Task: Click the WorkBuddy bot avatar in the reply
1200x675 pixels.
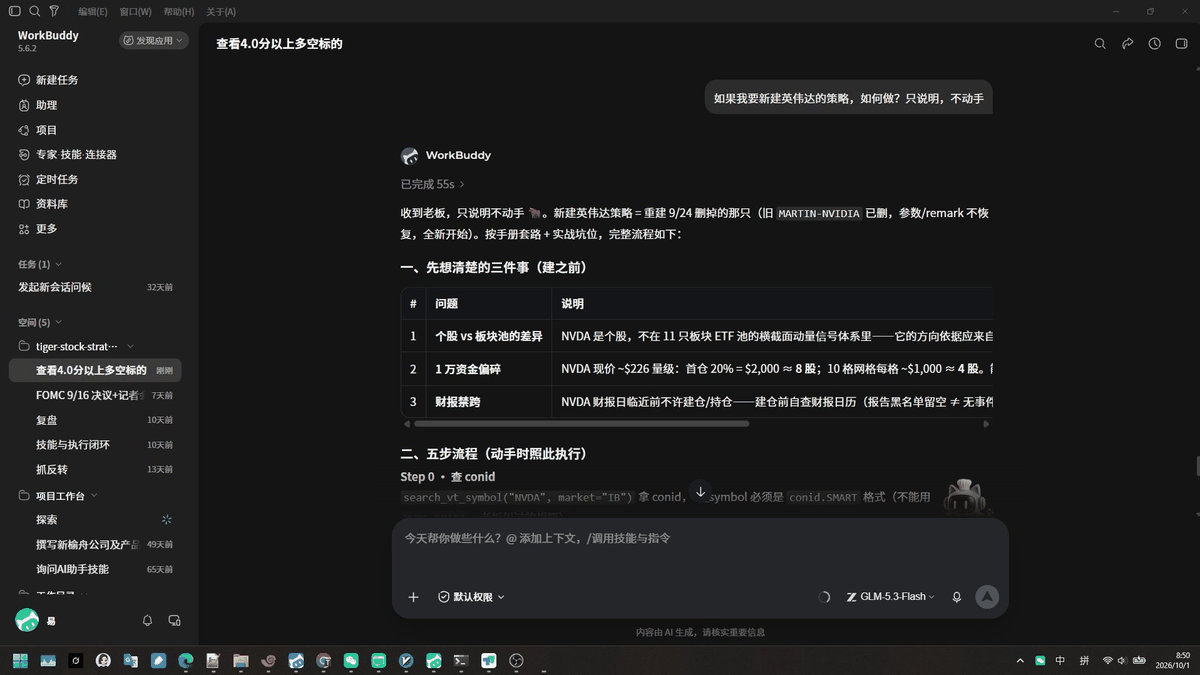Action: click(409, 156)
